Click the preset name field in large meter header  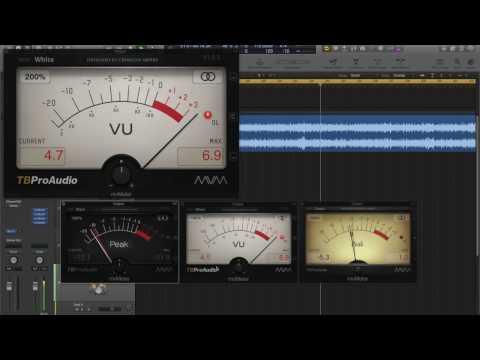click(x=123, y=60)
